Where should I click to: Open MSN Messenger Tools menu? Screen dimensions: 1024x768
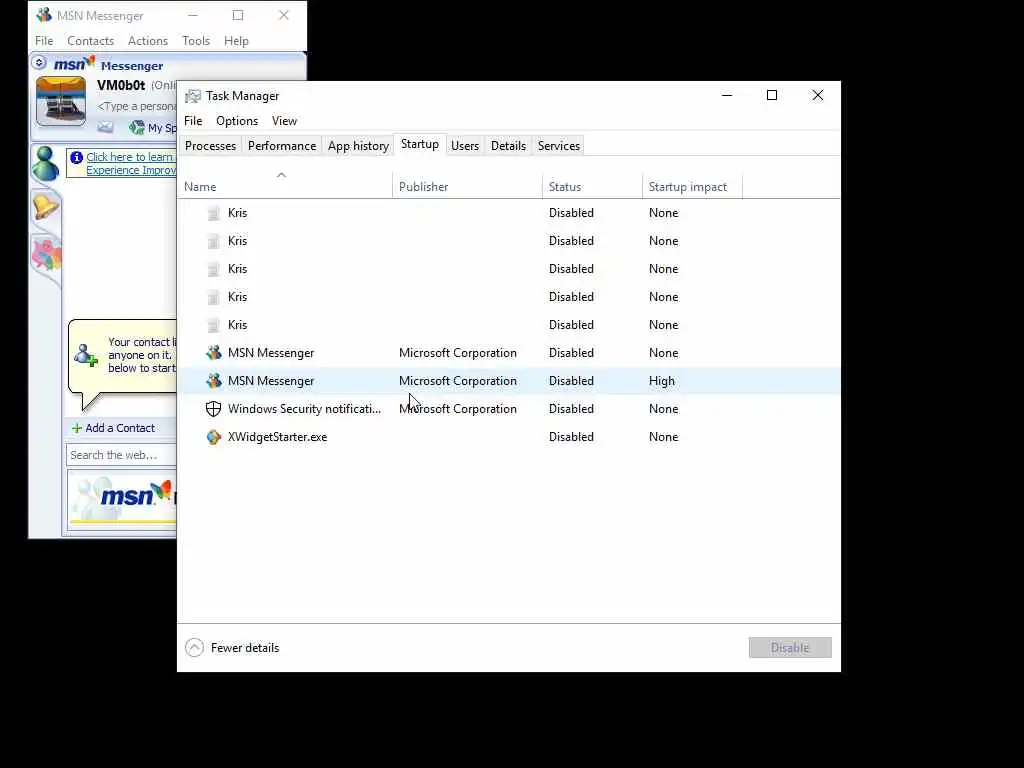click(196, 40)
